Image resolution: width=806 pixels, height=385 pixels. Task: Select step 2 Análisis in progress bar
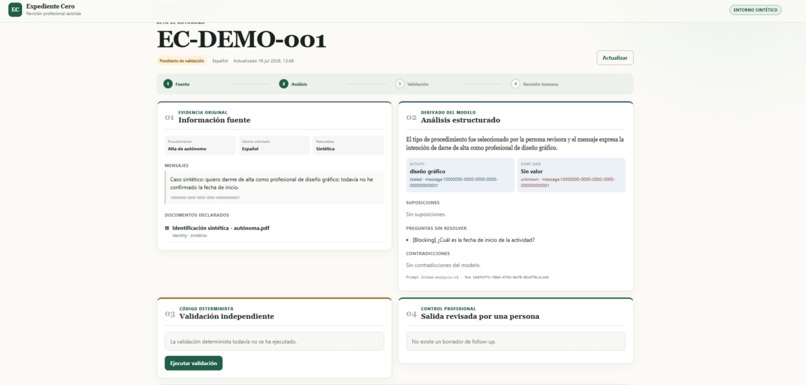[294, 84]
